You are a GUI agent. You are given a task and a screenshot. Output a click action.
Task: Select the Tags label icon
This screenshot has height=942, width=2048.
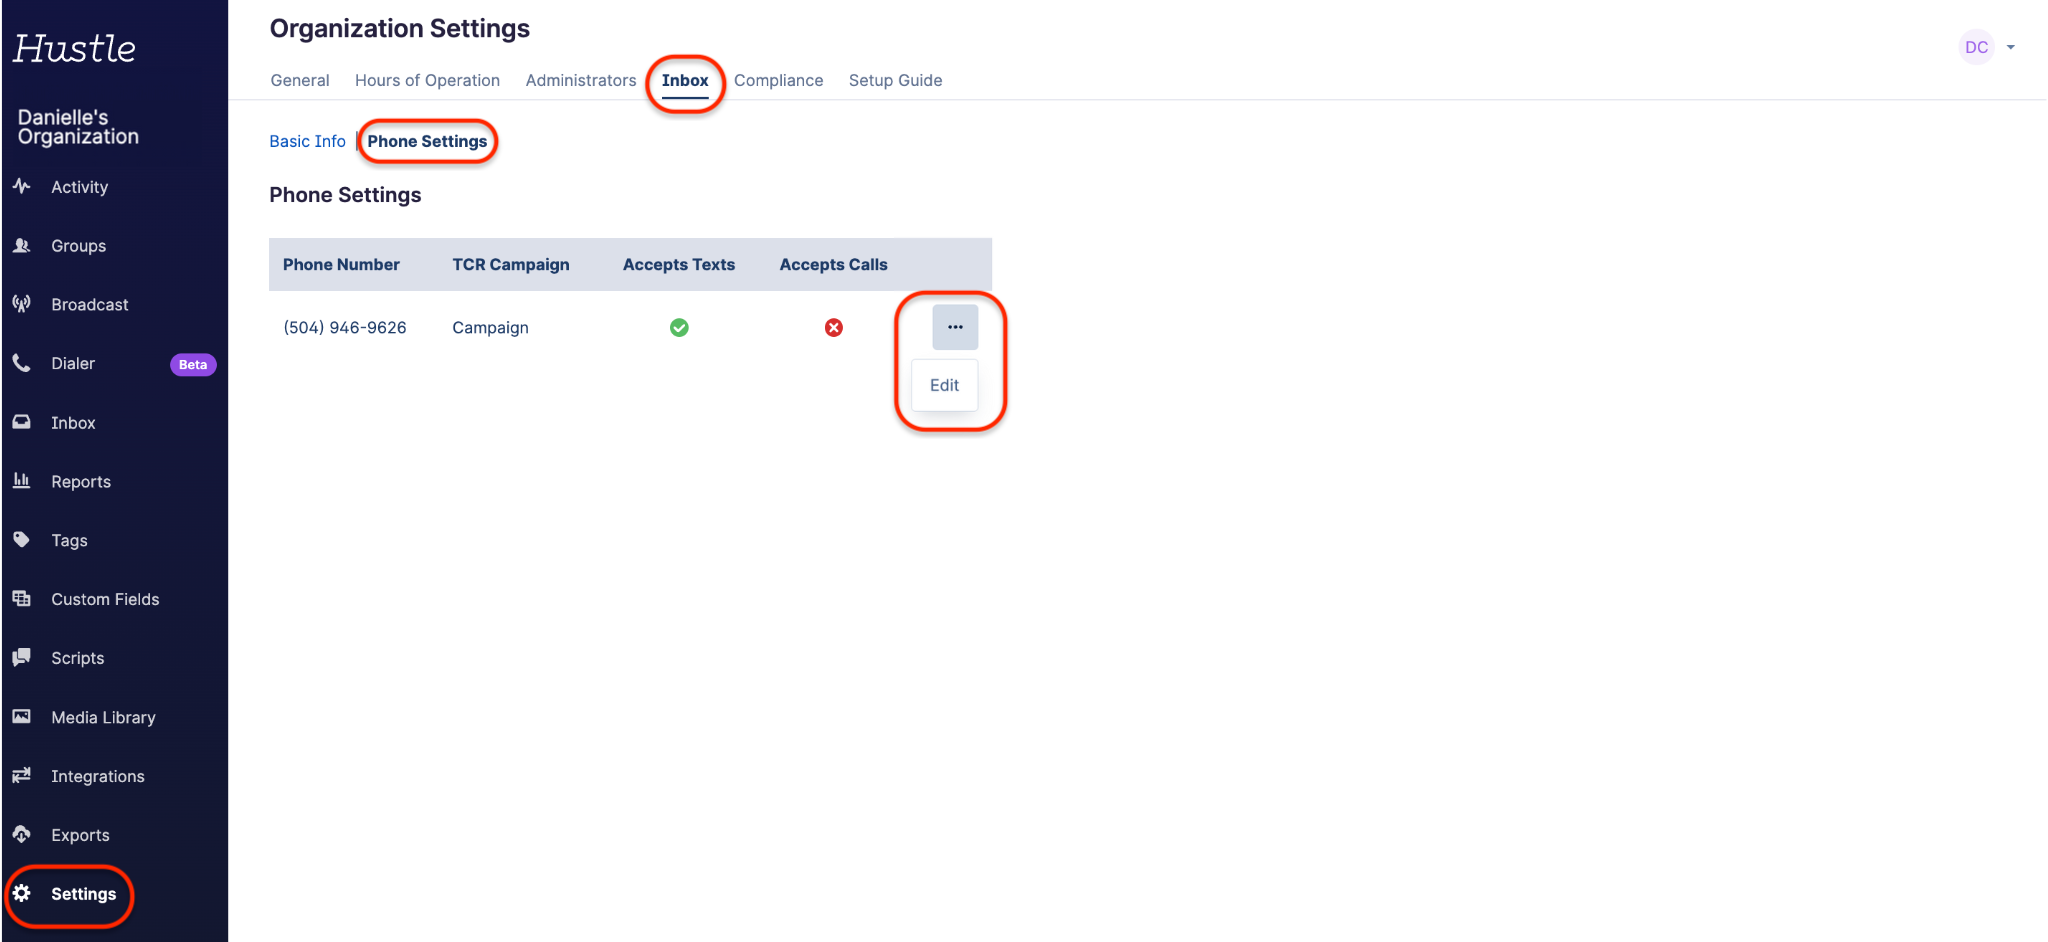21,540
